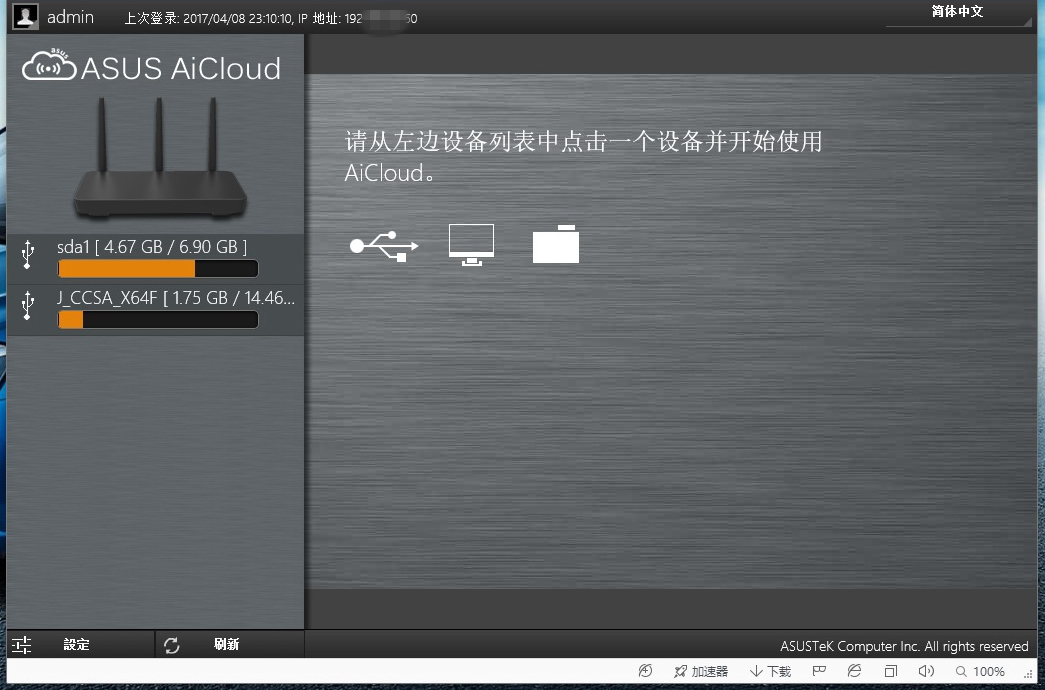Click ASUSTeK Computer Inc. copyright text

click(904, 646)
